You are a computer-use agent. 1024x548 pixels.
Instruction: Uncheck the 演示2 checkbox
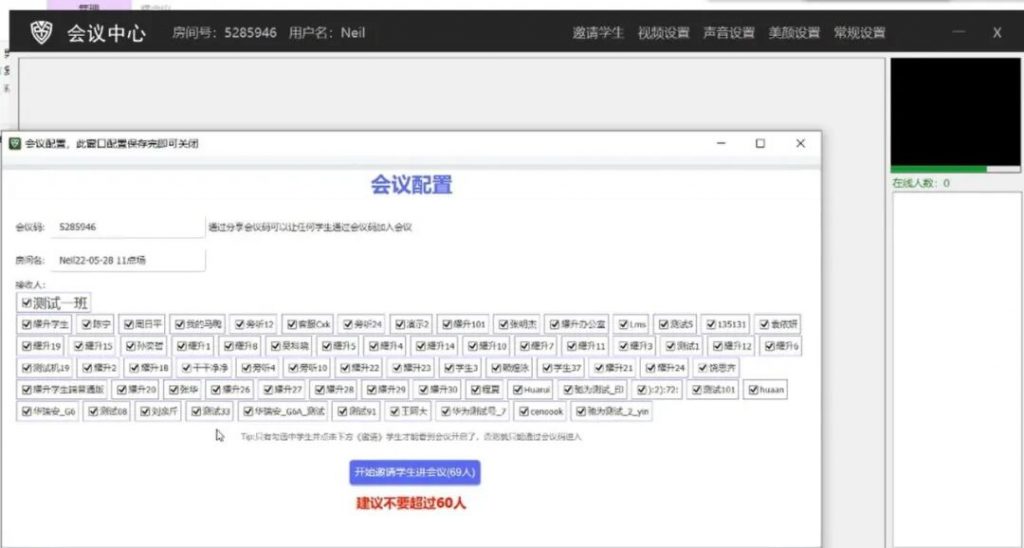tap(400, 324)
